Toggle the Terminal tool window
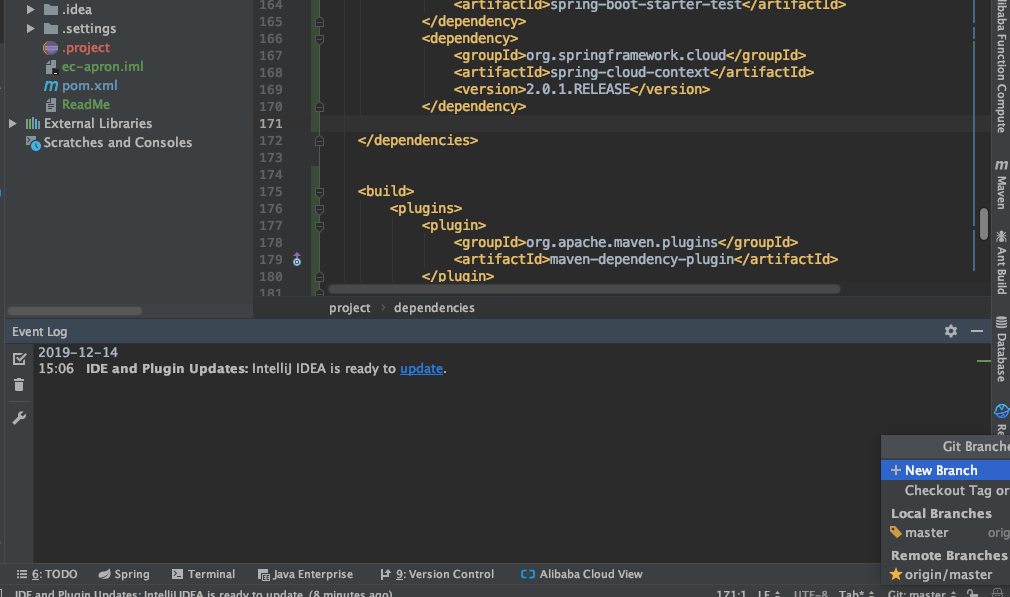This screenshot has height=597, width=1010. click(203, 573)
